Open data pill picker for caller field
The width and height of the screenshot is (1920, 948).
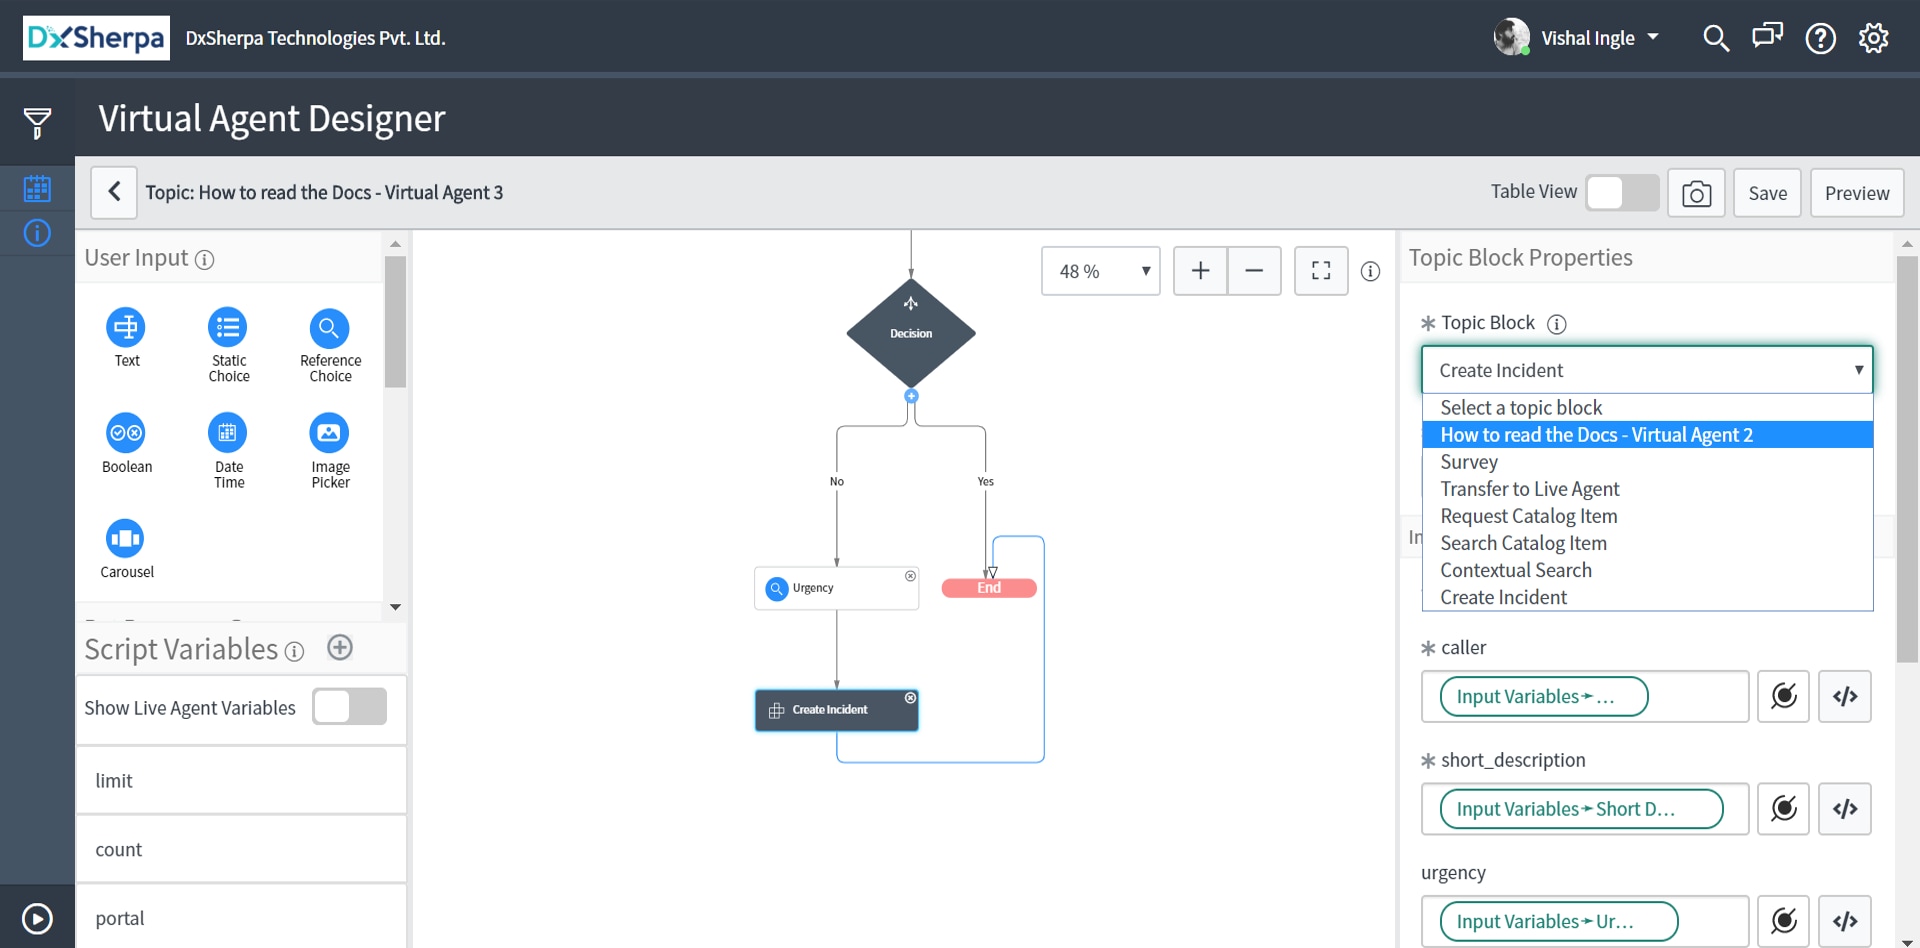pos(1784,696)
